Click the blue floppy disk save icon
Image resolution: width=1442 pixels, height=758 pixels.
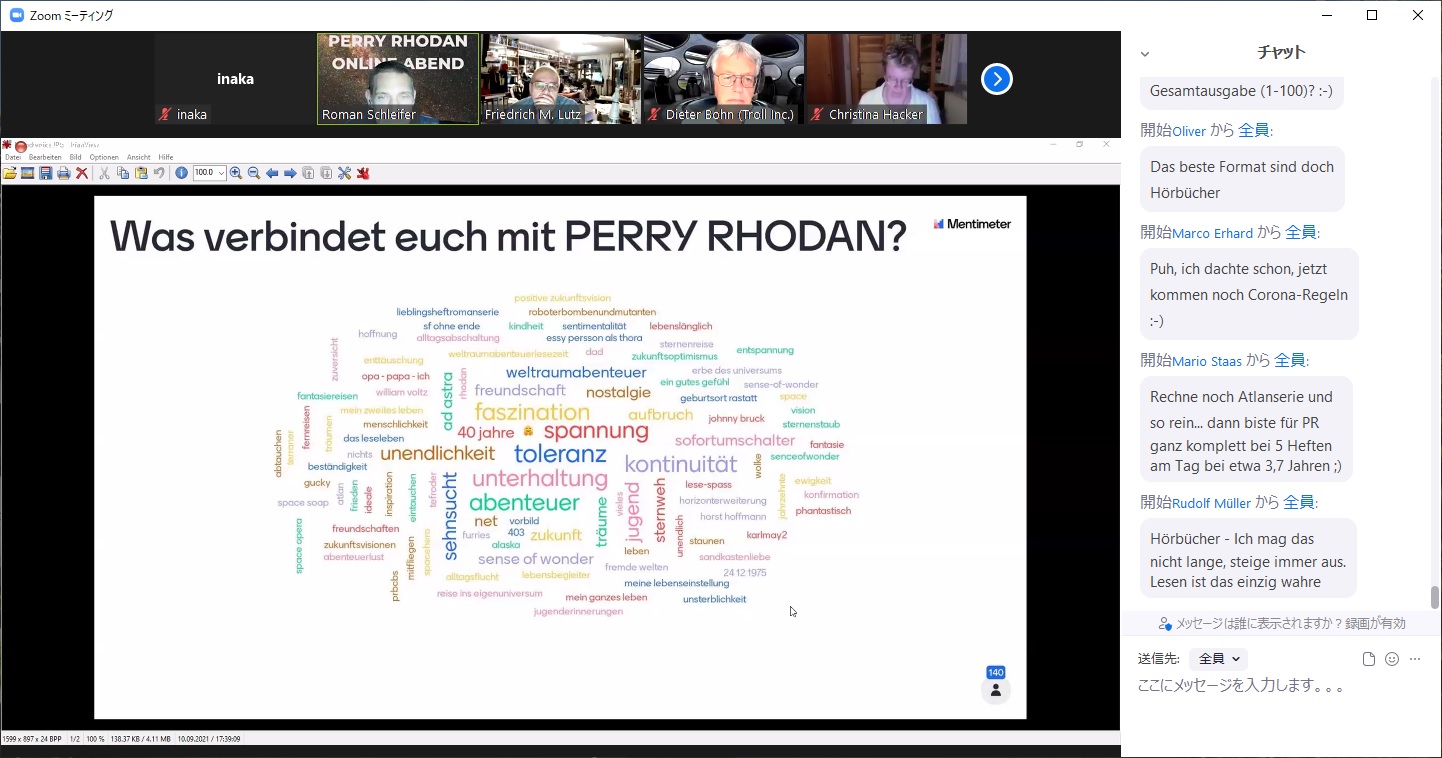46,173
